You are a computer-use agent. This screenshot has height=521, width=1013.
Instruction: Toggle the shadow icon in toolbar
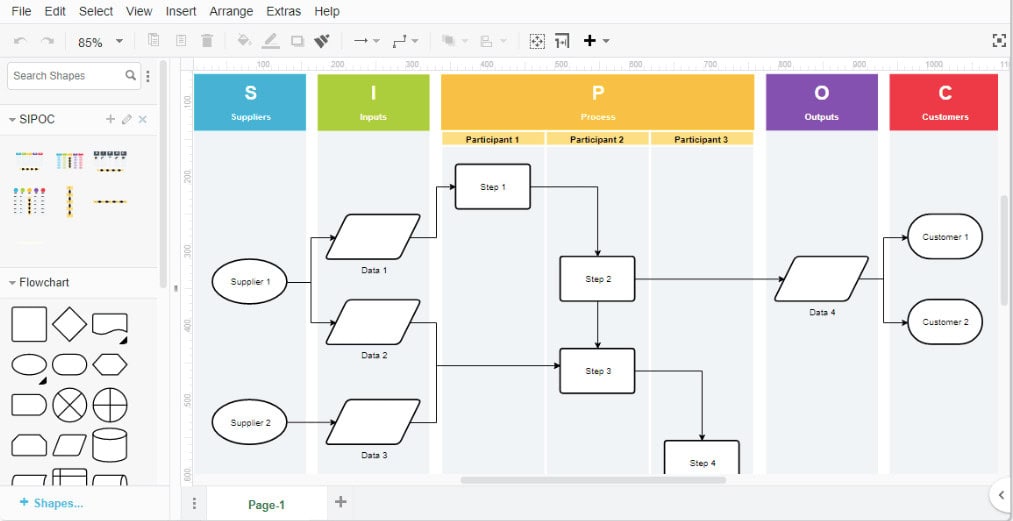pos(297,41)
